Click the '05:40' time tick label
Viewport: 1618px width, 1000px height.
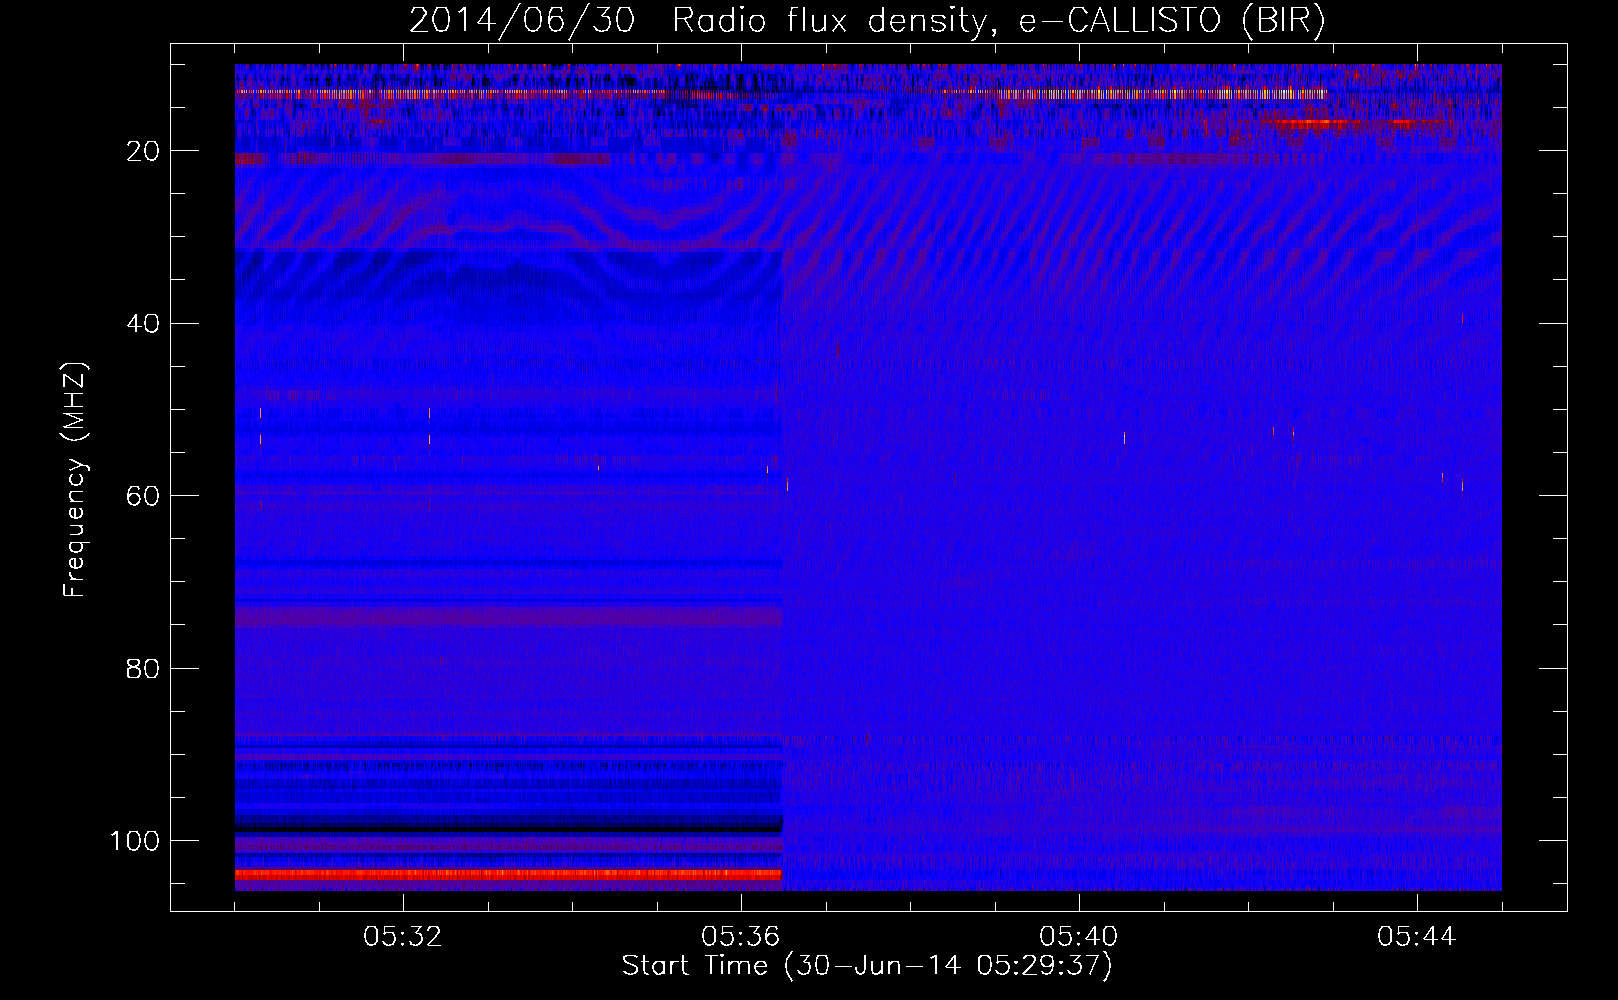tap(1079, 937)
